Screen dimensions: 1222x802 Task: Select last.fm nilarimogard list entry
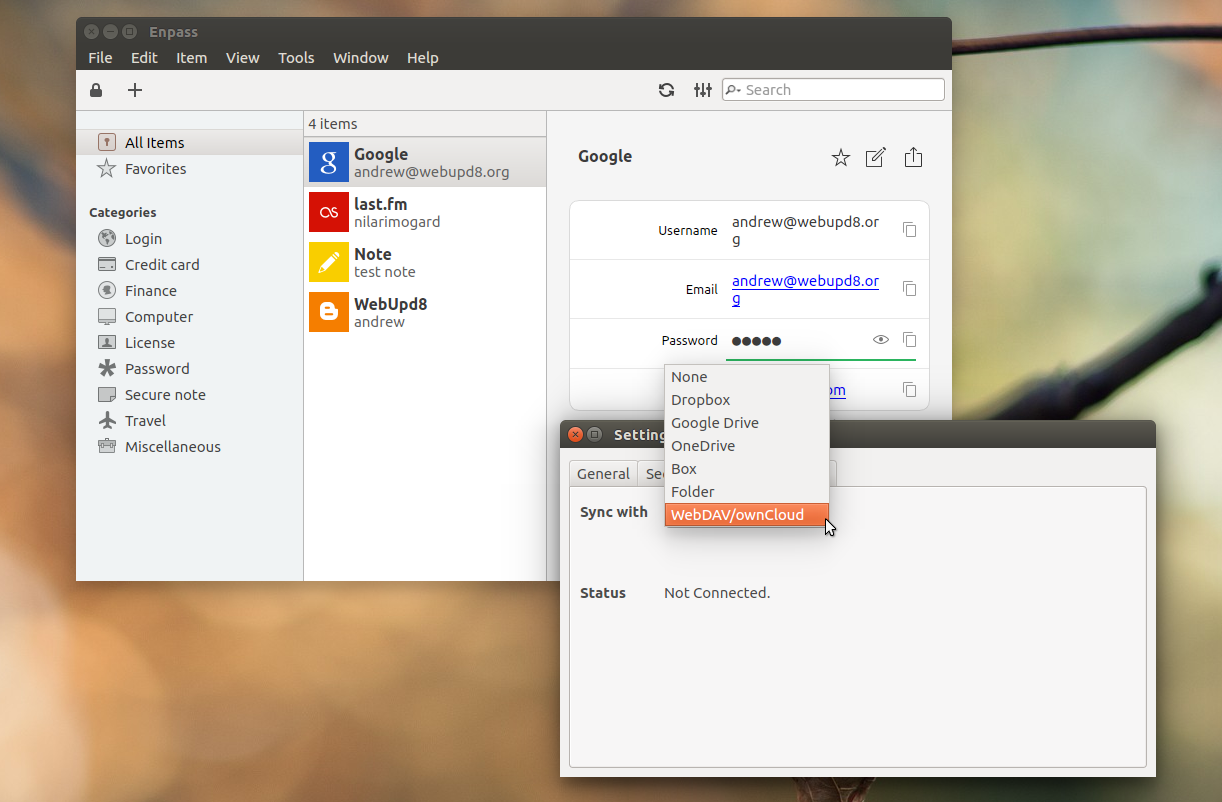pos(425,212)
